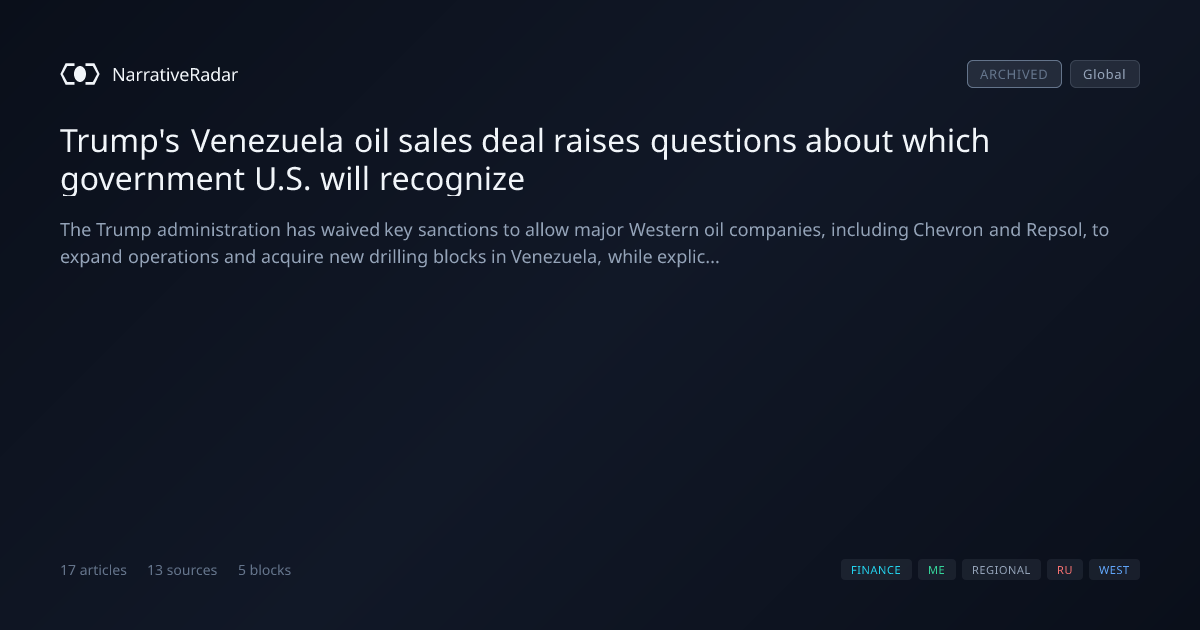
Task: Open the 5 blocks count
Action: point(264,570)
